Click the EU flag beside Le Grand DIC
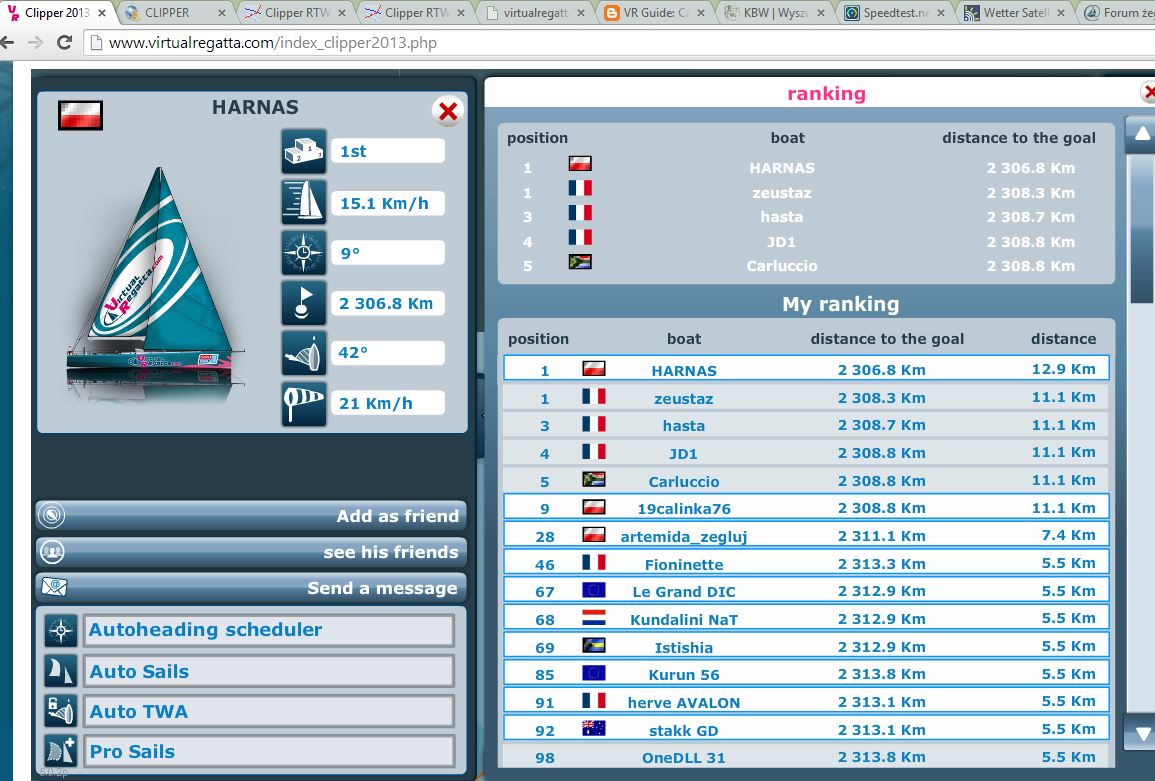Screen dimensions: 1155x781 click(594, 589)
